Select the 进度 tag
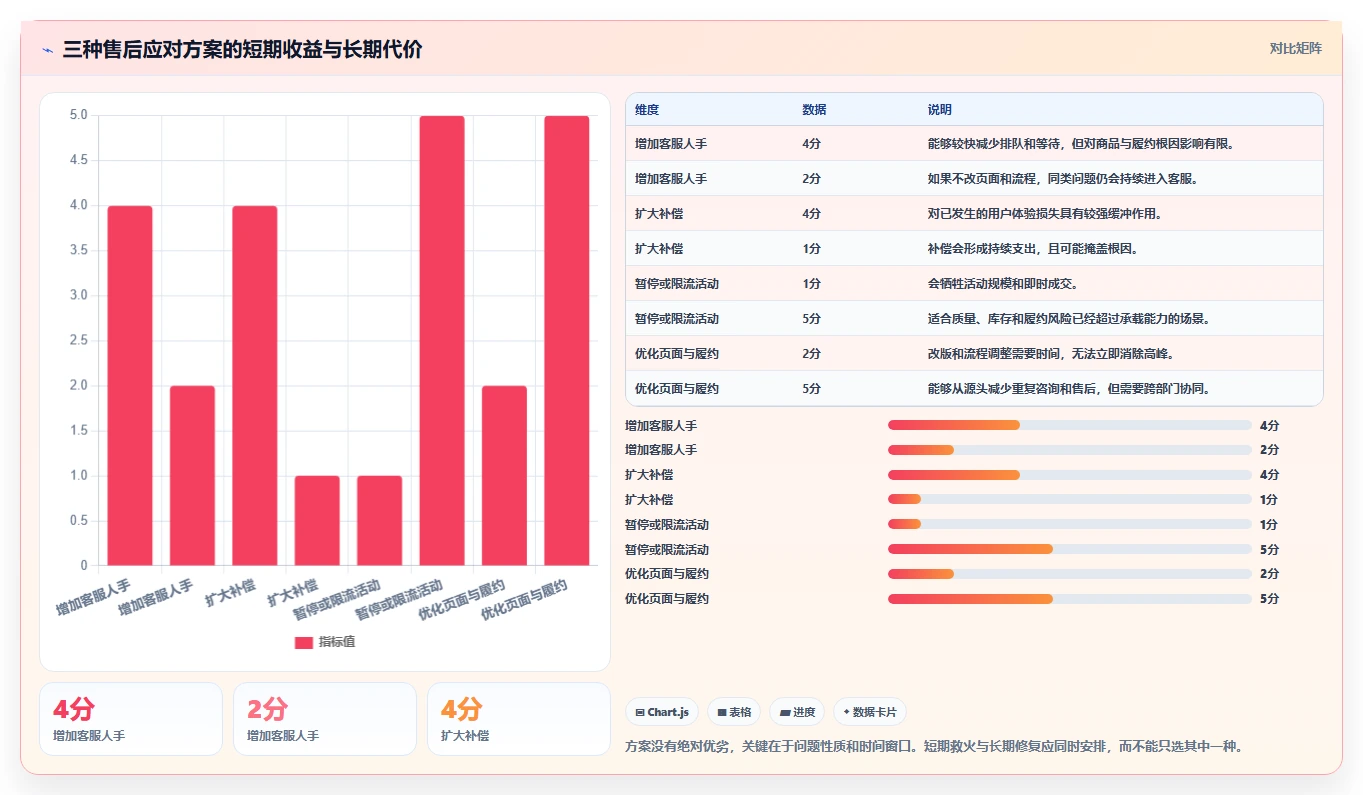 pyautogui.click(x=797, y=712)
